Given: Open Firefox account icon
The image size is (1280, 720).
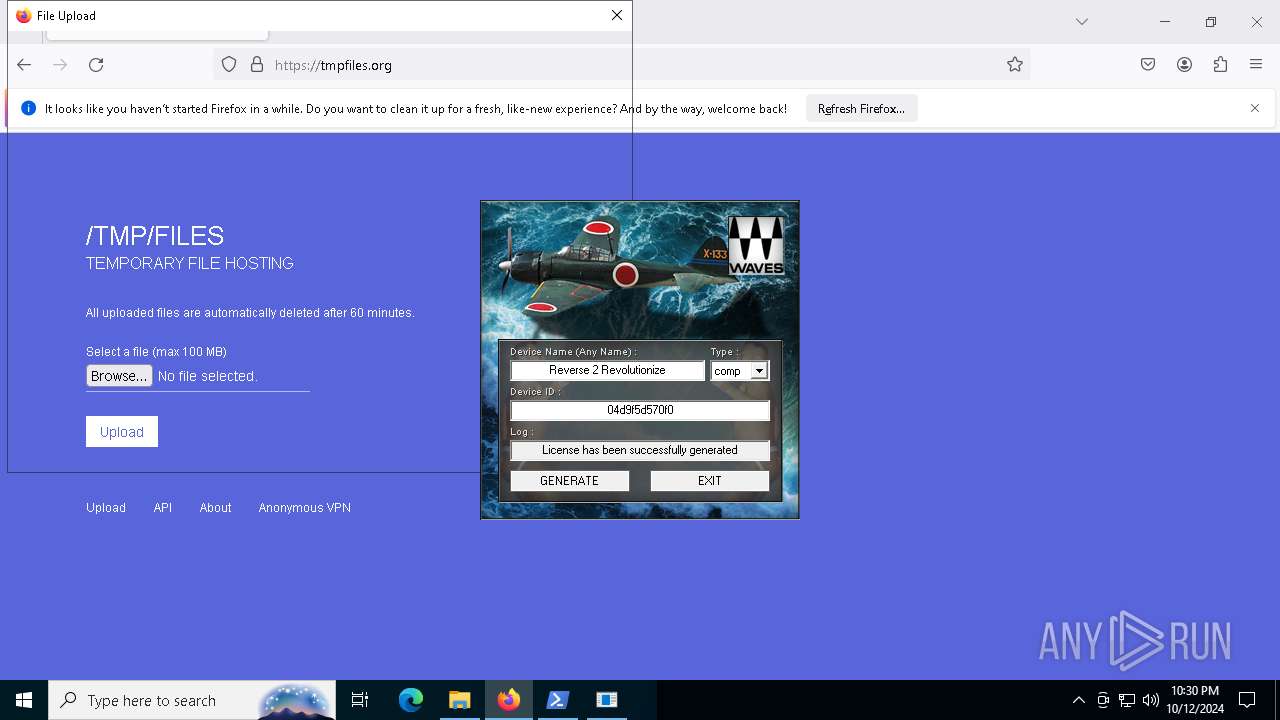Looking at the screenshot, I should coord(1184,65).
